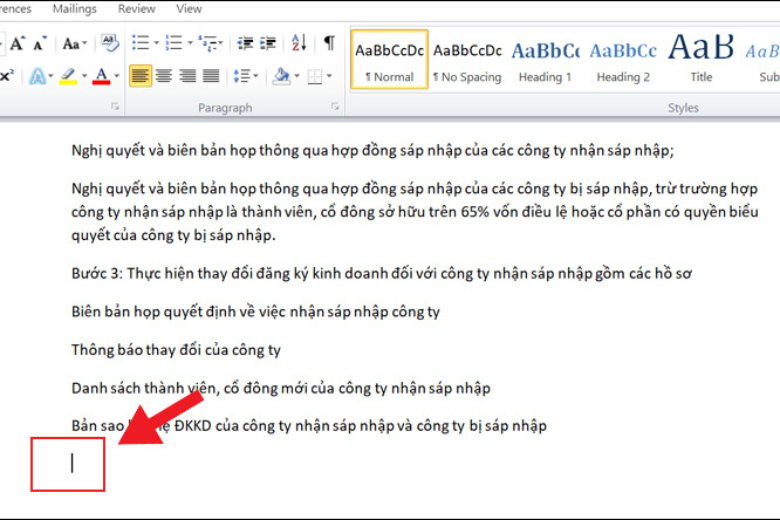Open the Mailings tab
Image resolution: width=780 pixels, height=520 pixels.
tap(75, 9)
